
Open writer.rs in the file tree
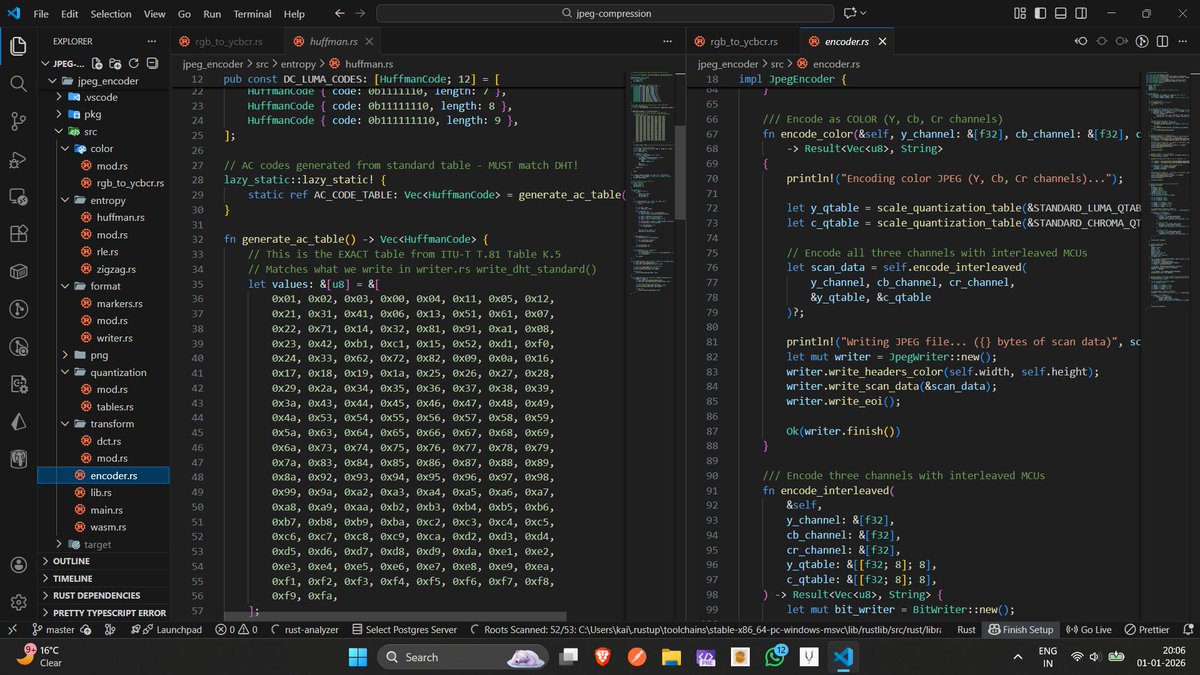(103, 338)
